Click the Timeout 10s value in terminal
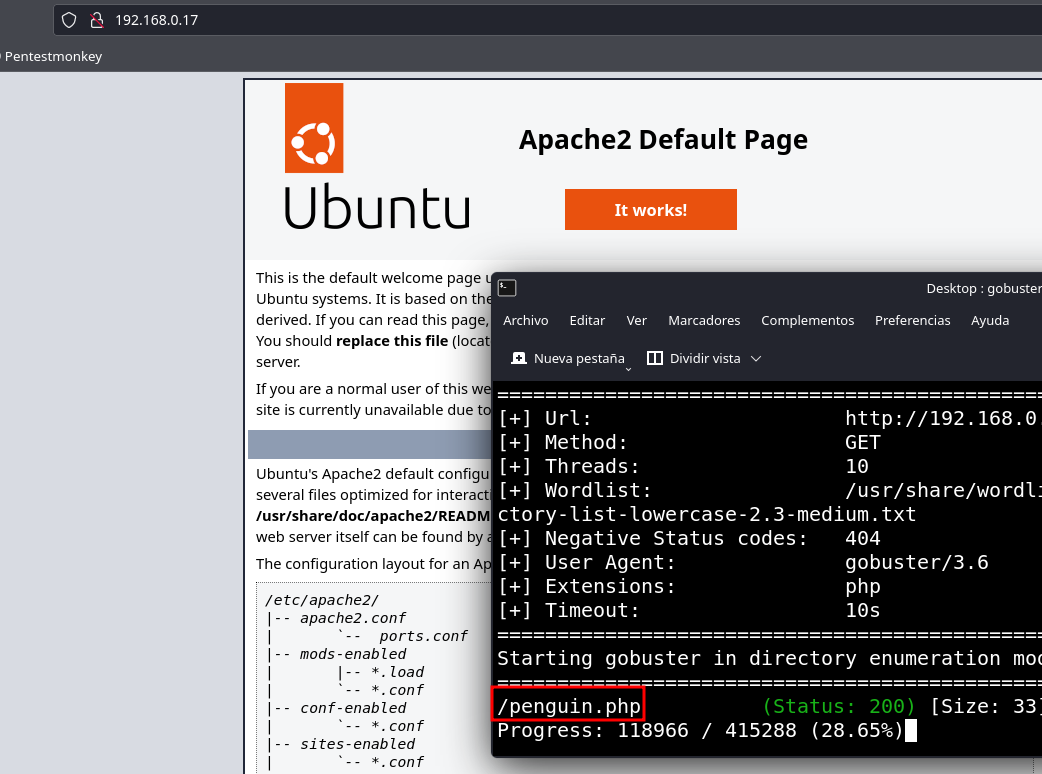Image resolution: width=1042 pixels, height=774 pixels. tap(863, 610)
